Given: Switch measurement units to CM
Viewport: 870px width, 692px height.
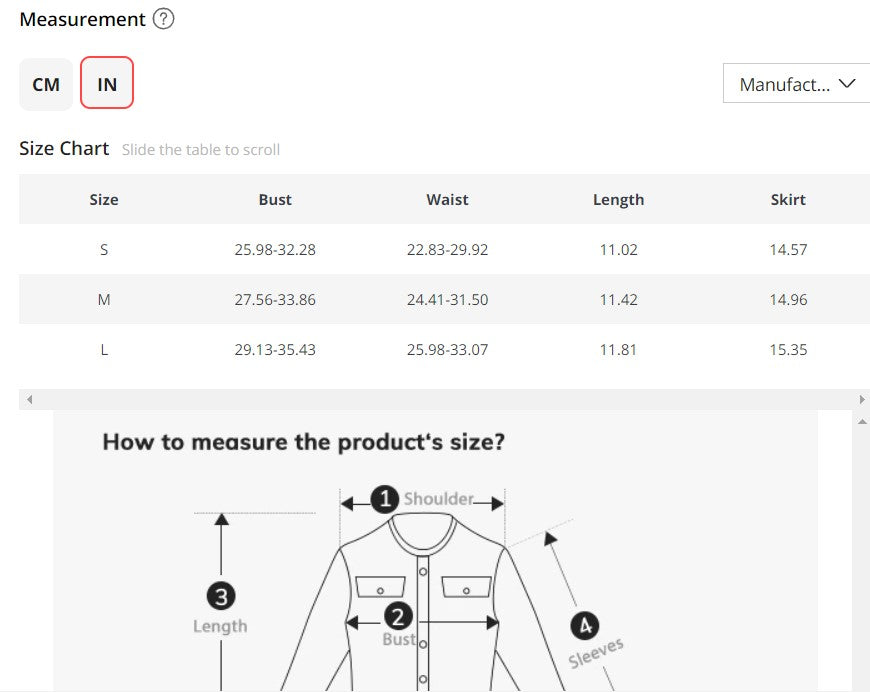Looking at the screenshot, I should pyautogui.click(x=46, y=84).
